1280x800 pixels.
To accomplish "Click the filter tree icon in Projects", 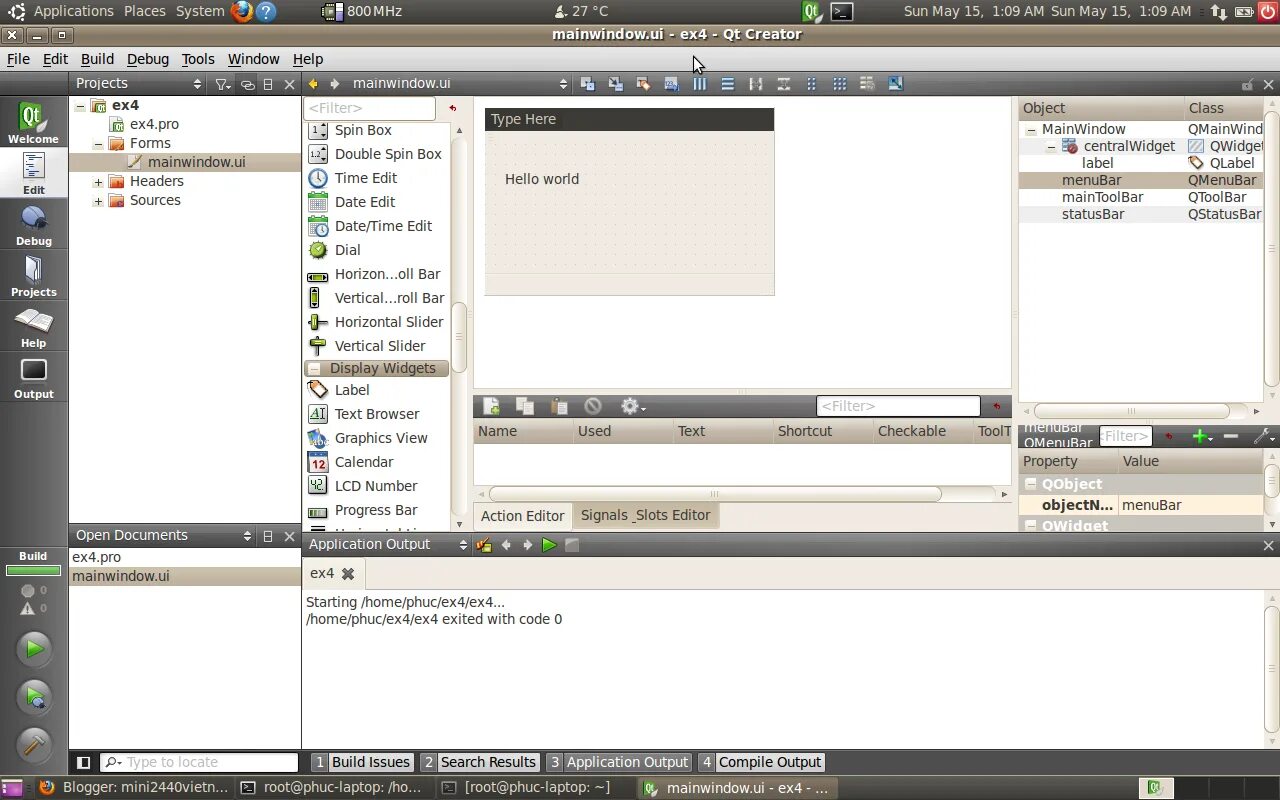I will pos(223,84).
